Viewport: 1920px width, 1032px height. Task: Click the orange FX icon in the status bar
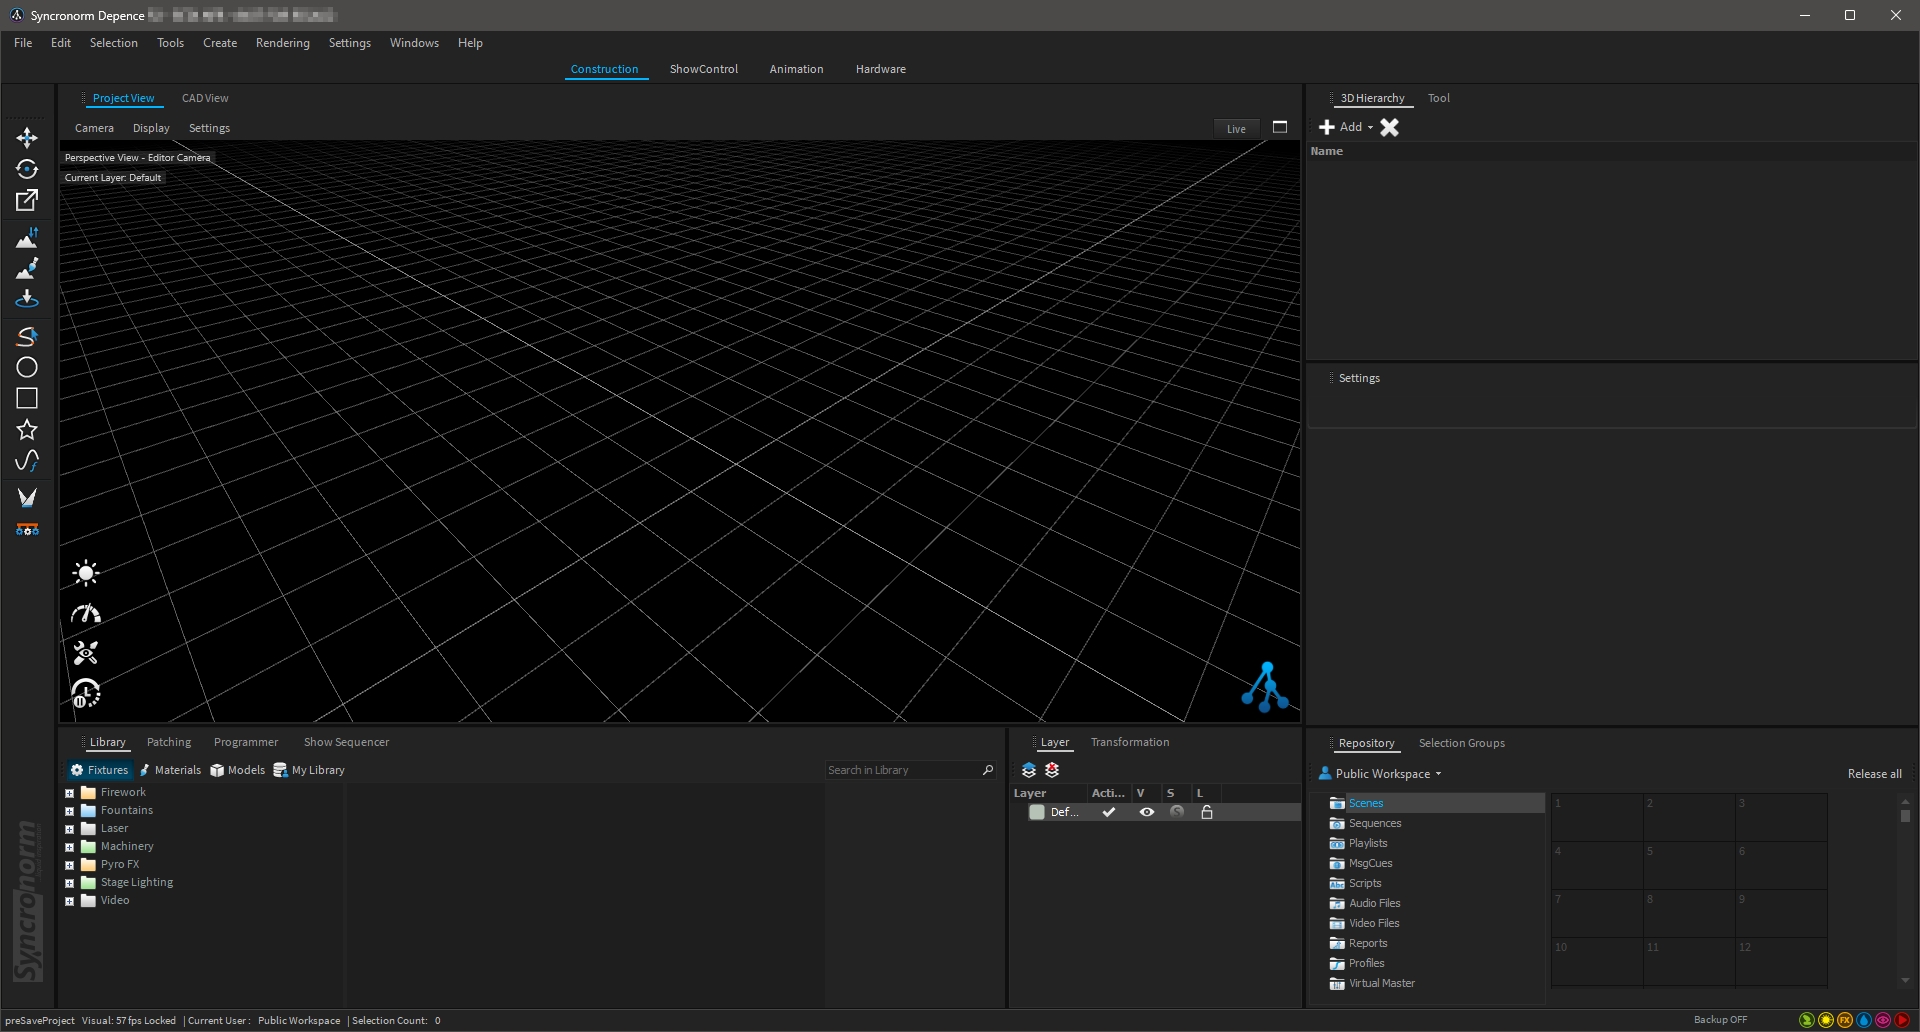click(x=1845, y=1020)
